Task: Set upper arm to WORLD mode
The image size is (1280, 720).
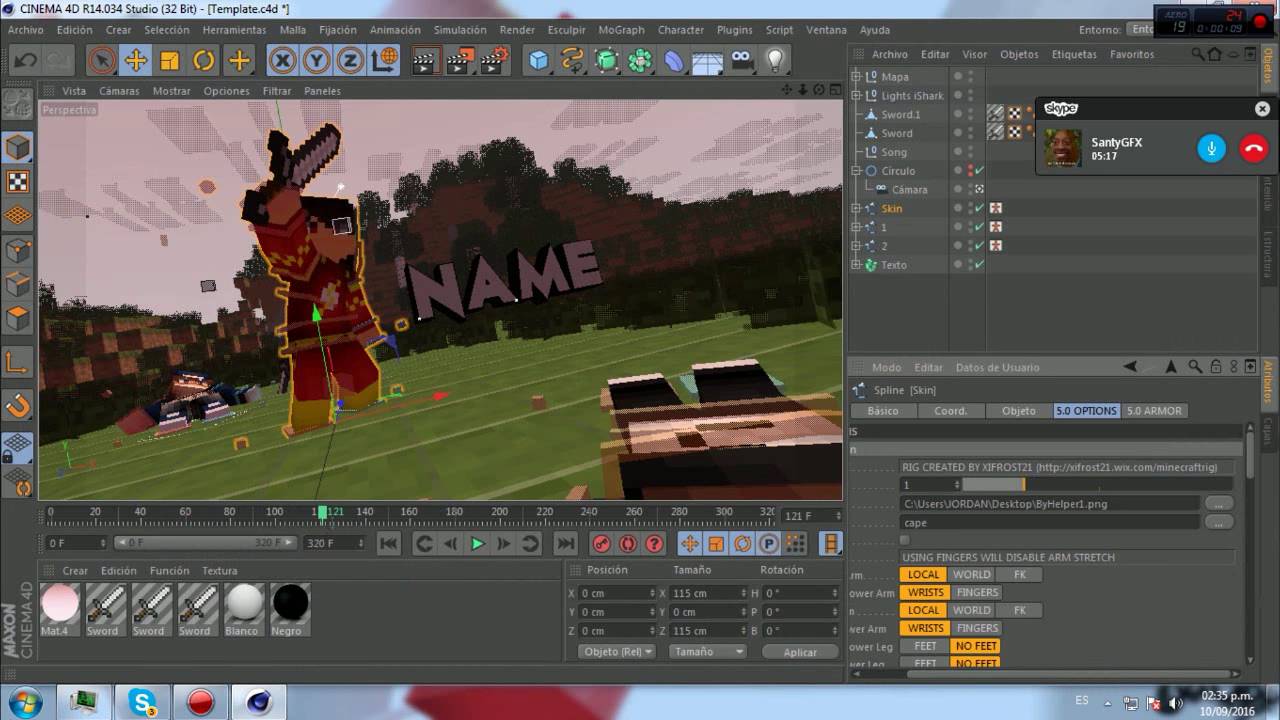Action: click(x=971, y=575)
